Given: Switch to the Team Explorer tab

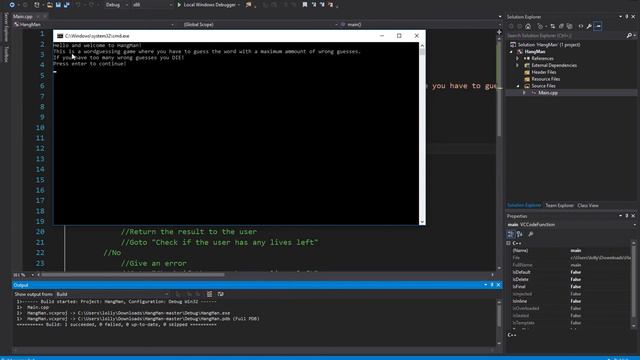Looking at the screenshot, I should click(559, 205).
